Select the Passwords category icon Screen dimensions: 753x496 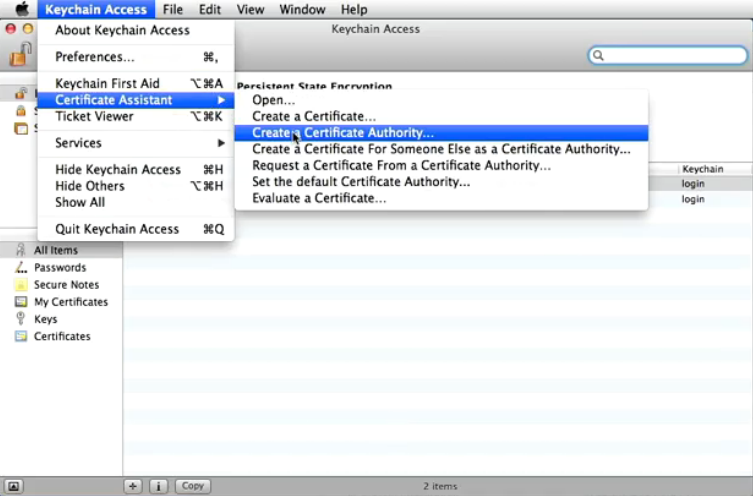click(21, 267)
